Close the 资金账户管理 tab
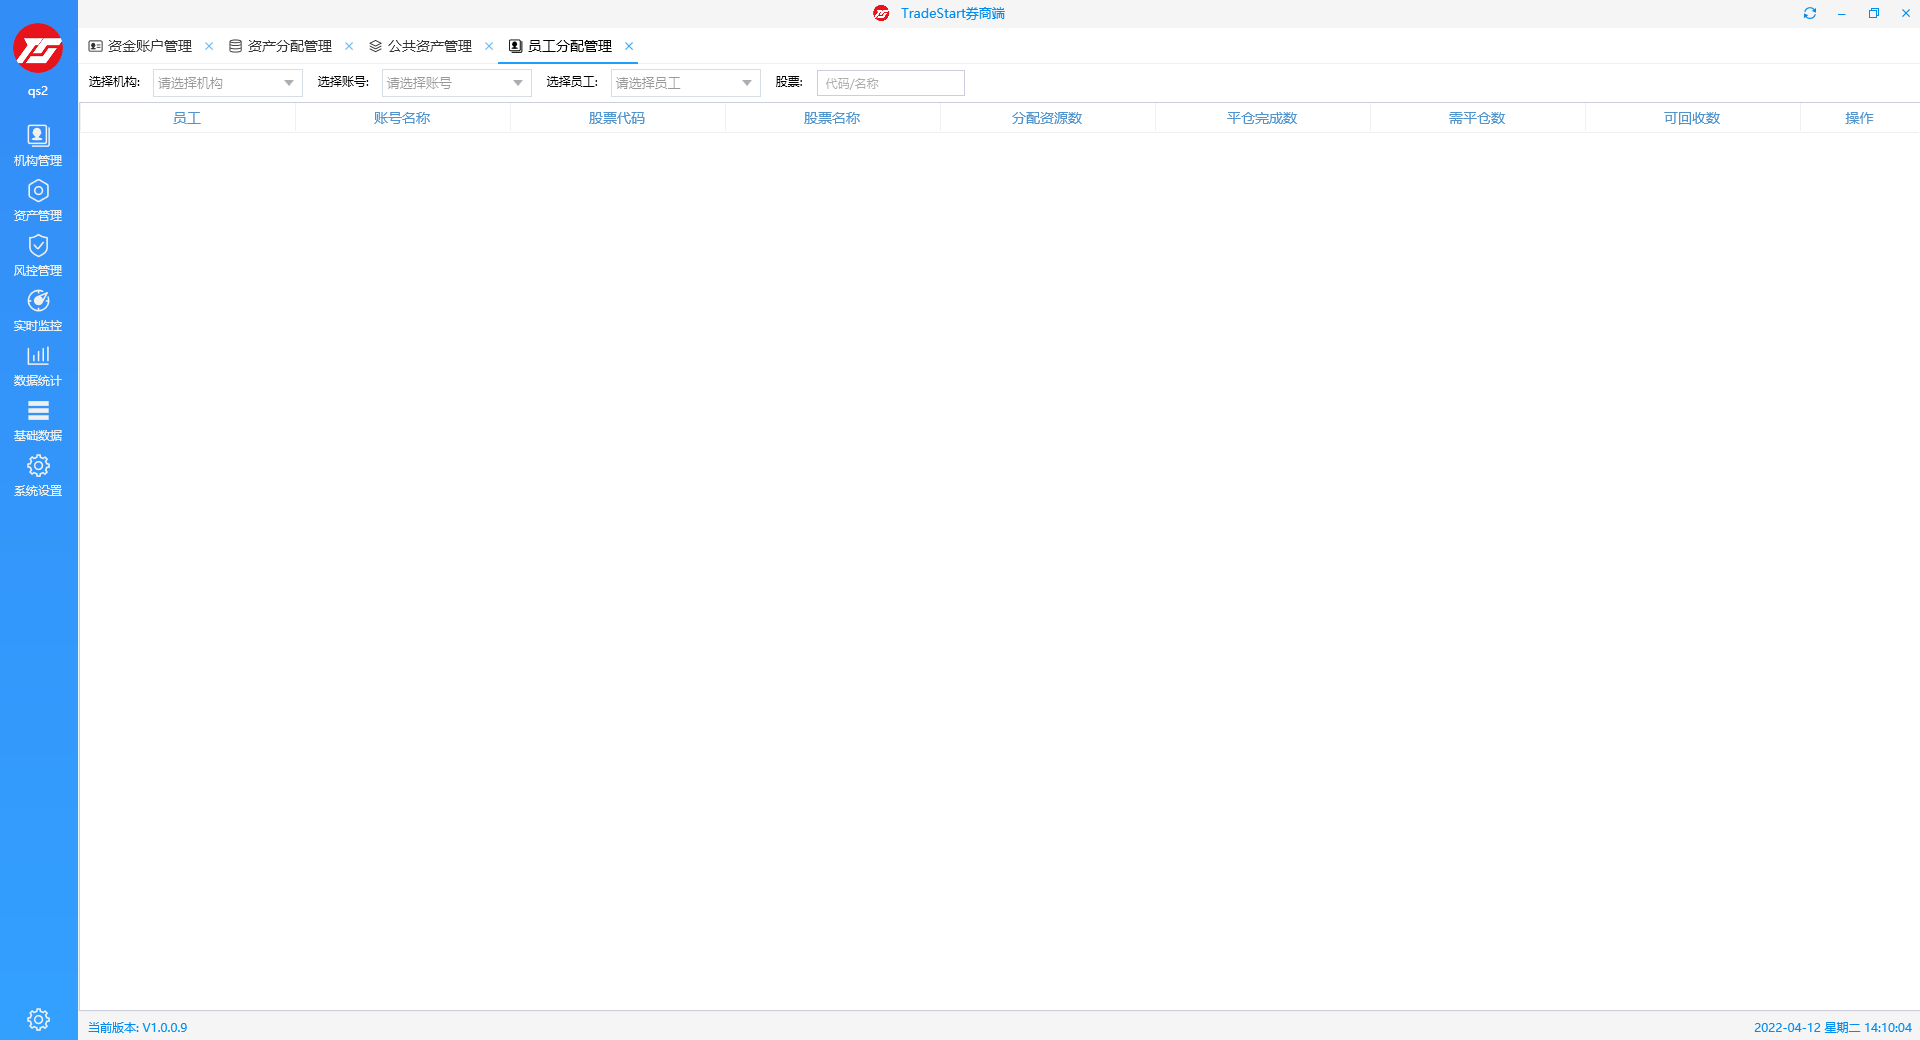The width and height of the screenshot is (1920, 1040). pyautogui.click(x=209, y=46)
